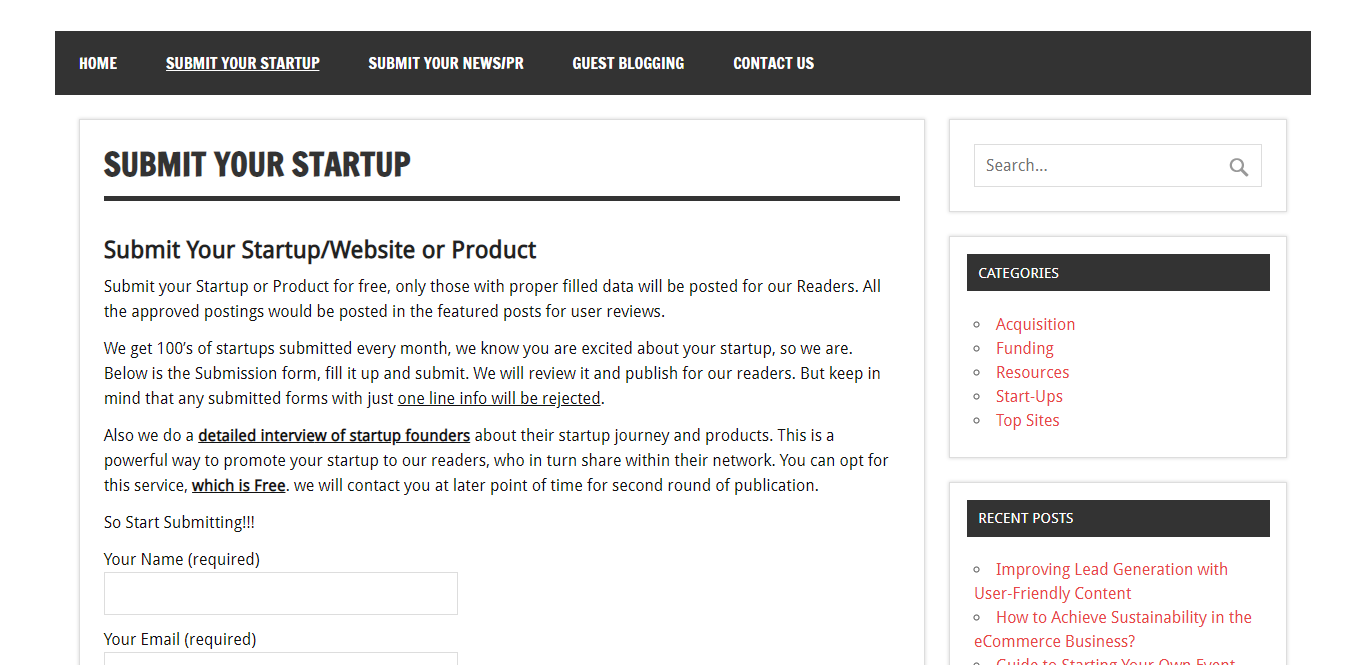Navigate to Contact Us page

pos(773,63)
